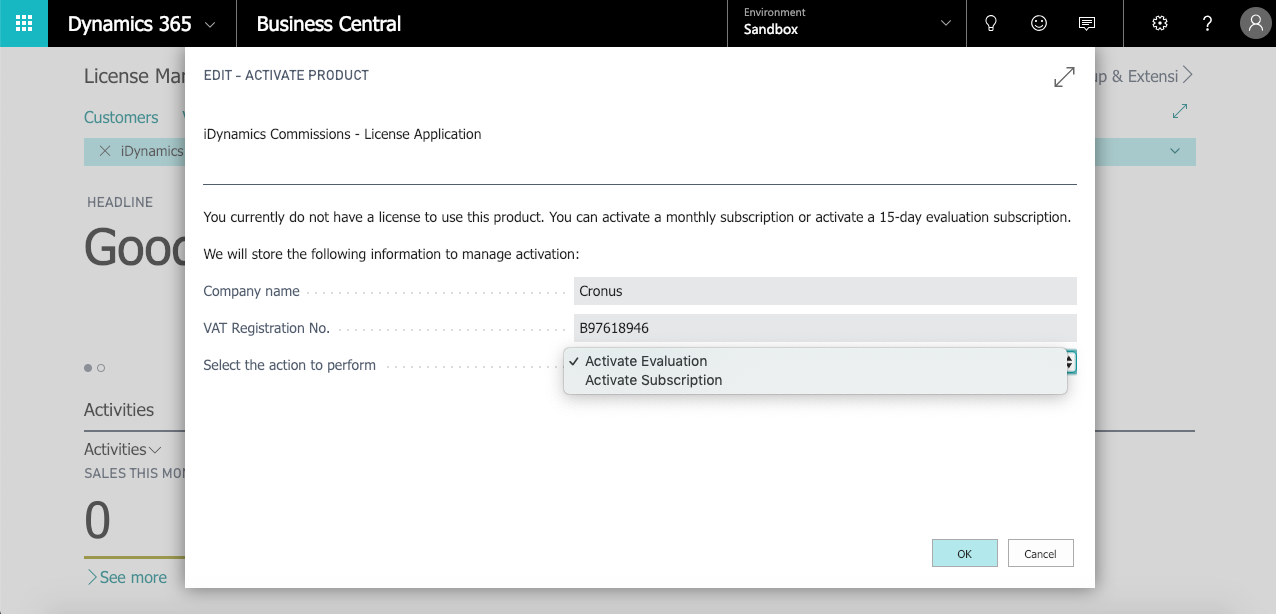1276x614 pixels.
Task: Open the smiley feedback icon
Action: pyautogui.click(x=1039, y=23)
